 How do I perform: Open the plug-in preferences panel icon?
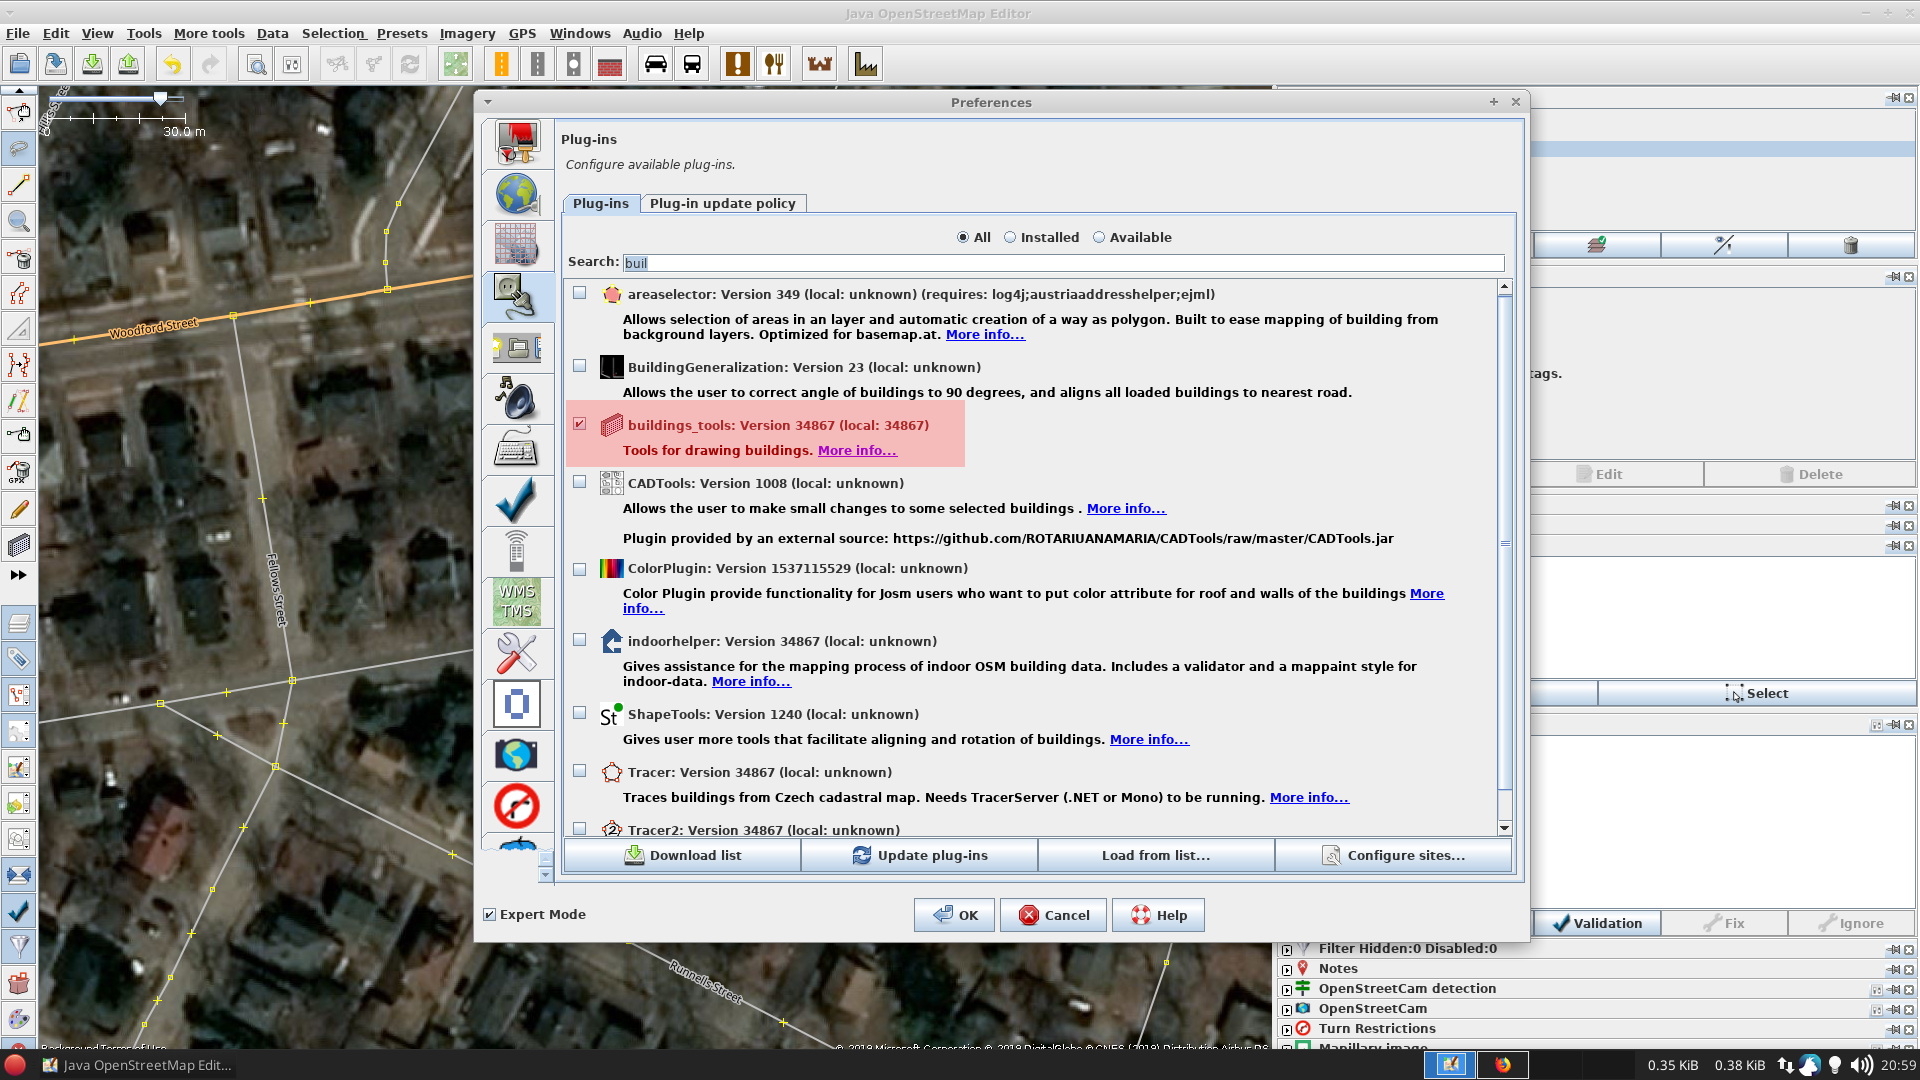(x=517, y=297)
